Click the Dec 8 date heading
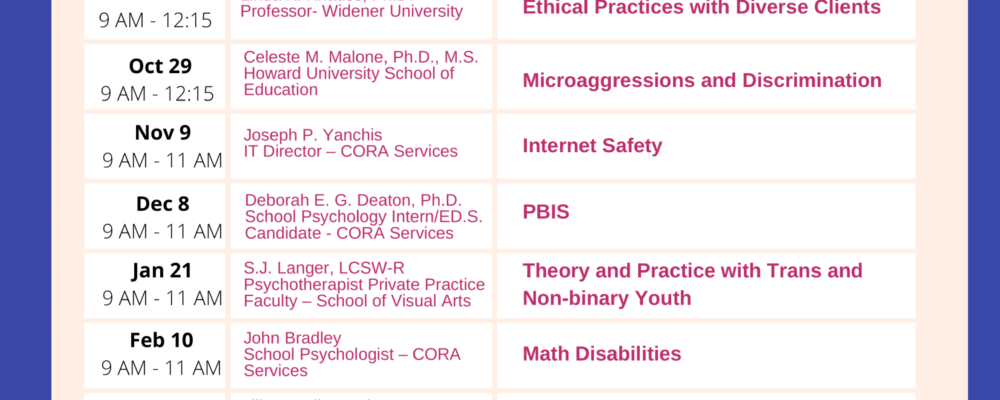This screenshot has width=1000, height=400. coord(162,204)
